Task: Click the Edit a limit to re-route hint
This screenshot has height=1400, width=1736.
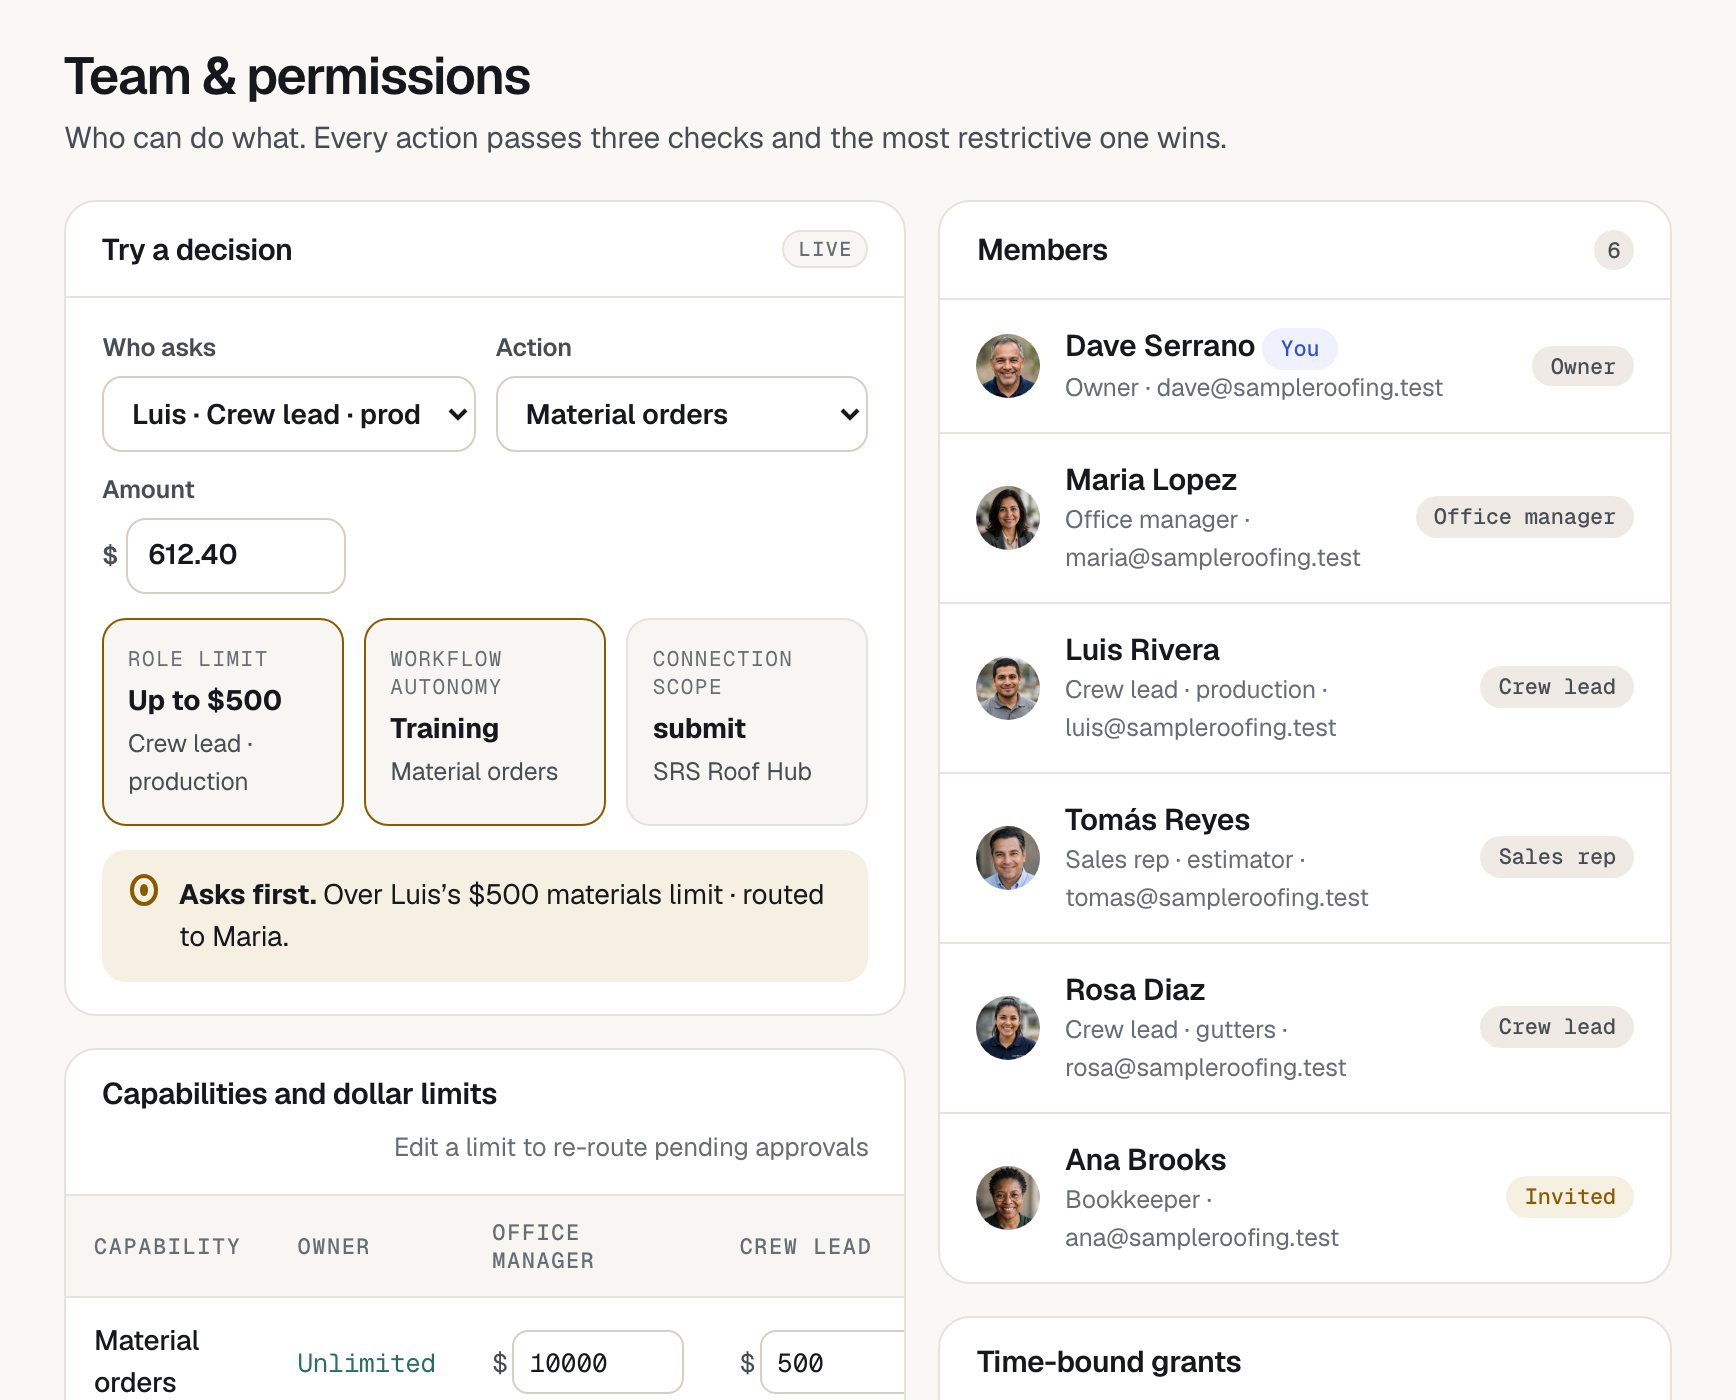Action: (631, 1147)
